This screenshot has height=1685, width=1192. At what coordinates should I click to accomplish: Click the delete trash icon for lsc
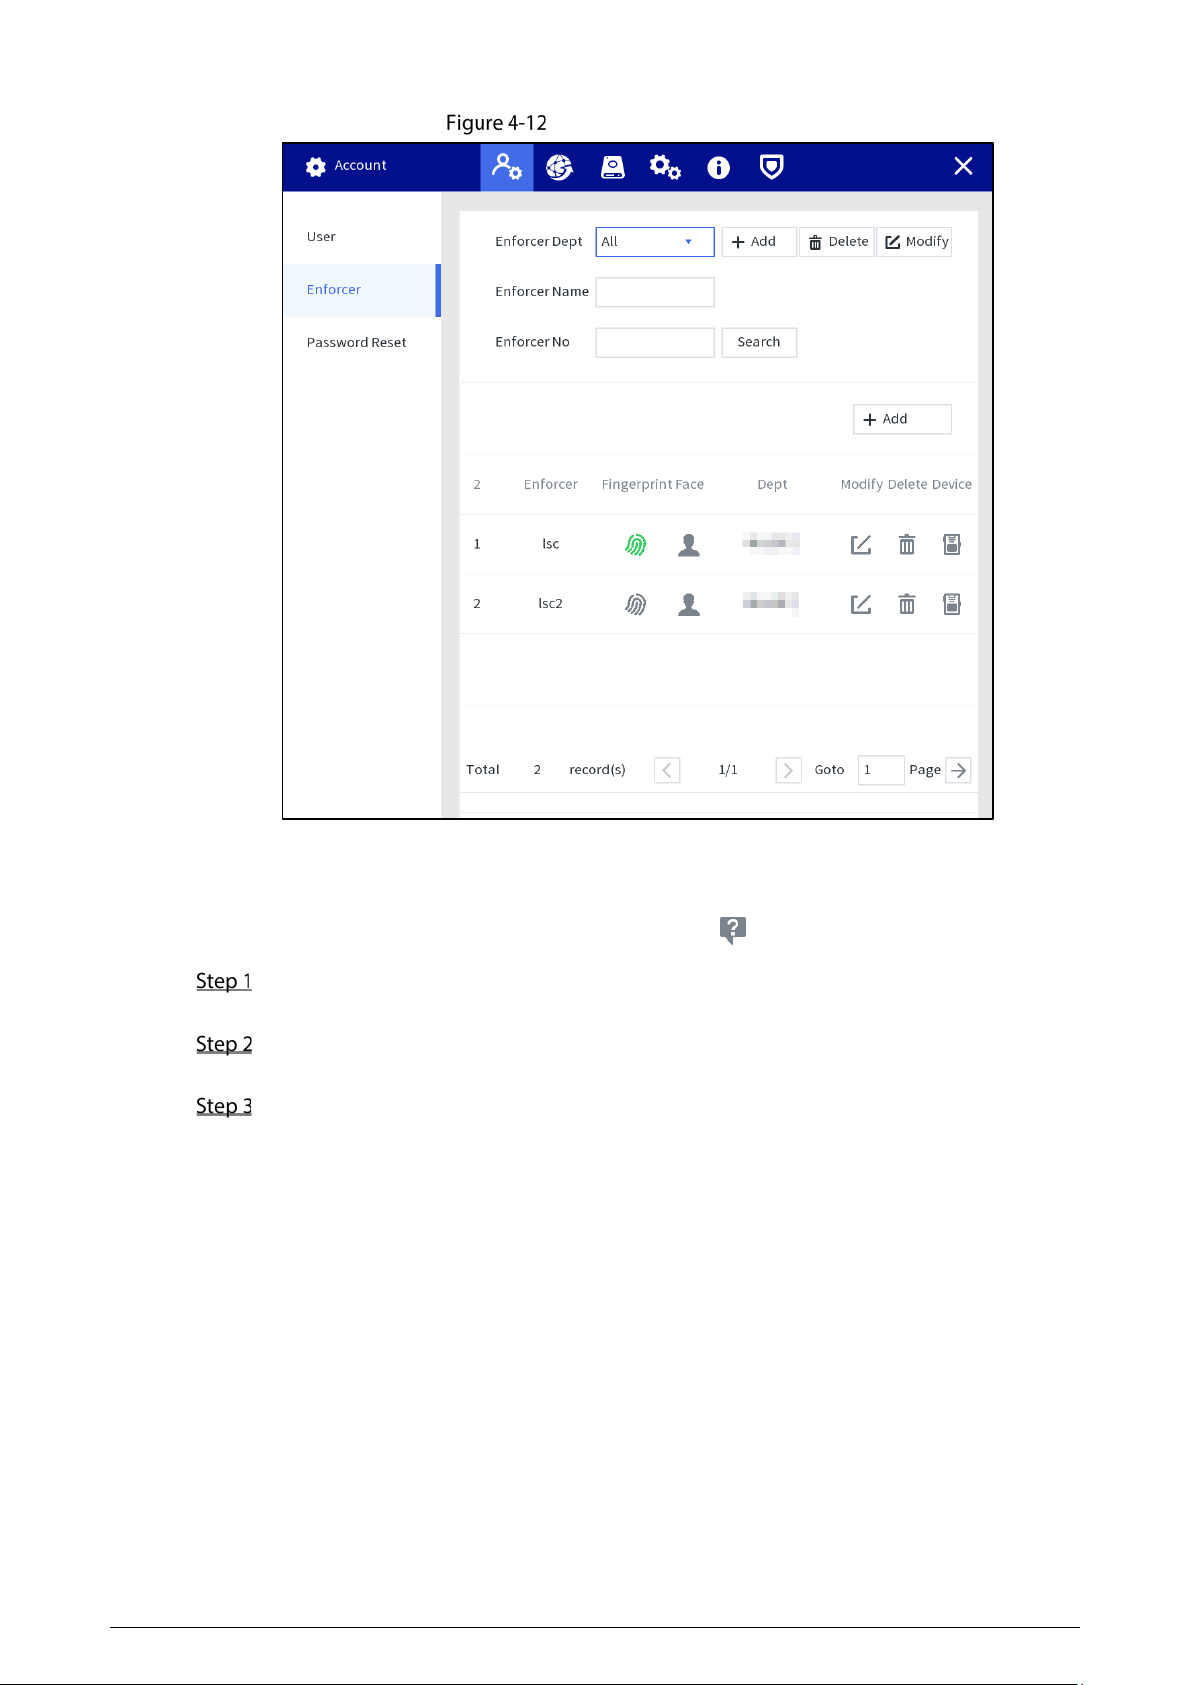coord(907,545)
